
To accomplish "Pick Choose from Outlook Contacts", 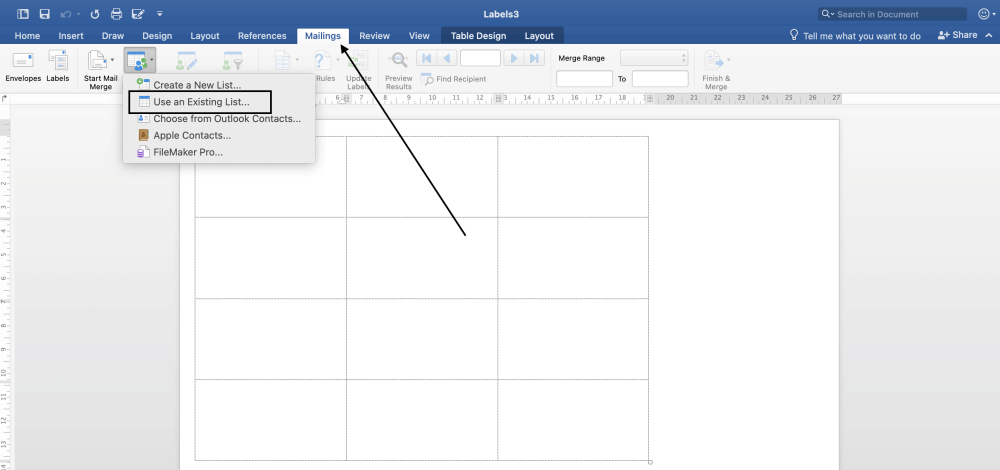I will tap(226, 118).
